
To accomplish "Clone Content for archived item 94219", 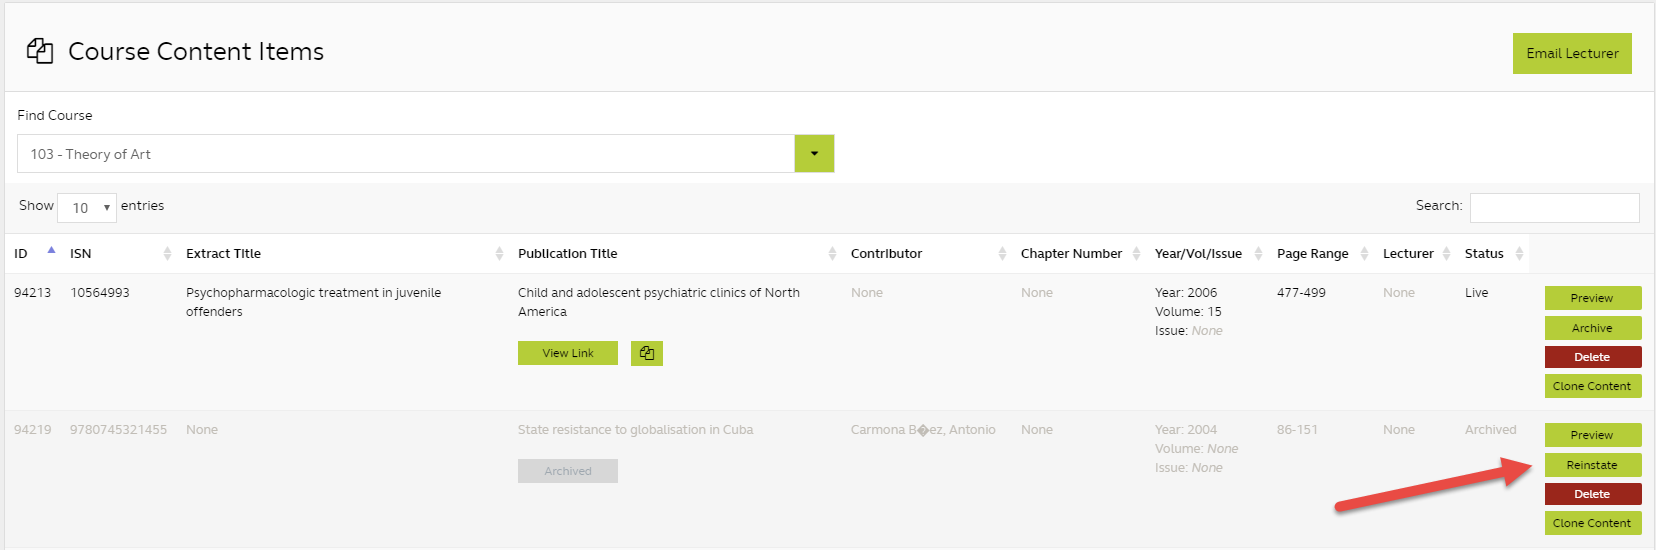I will point(1592,523).
